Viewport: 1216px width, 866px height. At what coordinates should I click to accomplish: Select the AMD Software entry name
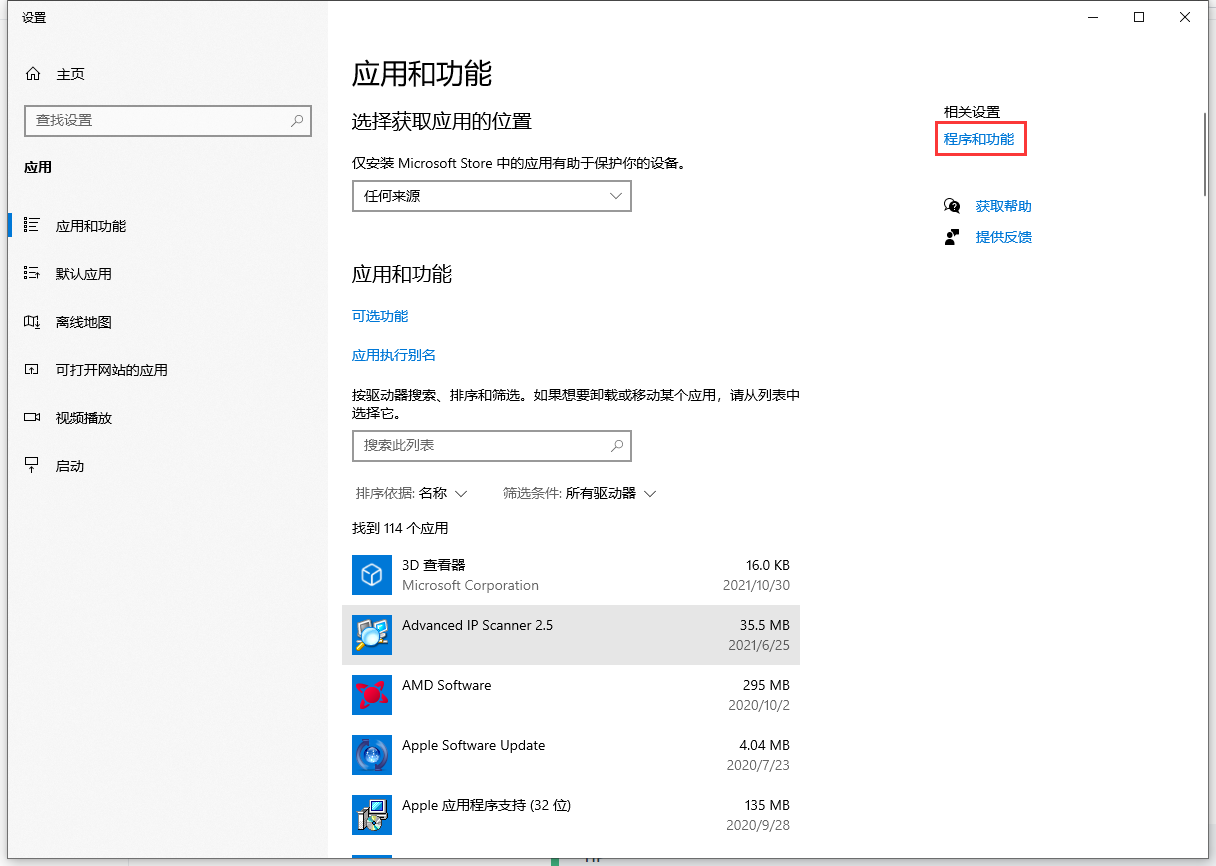coord(447,685)
